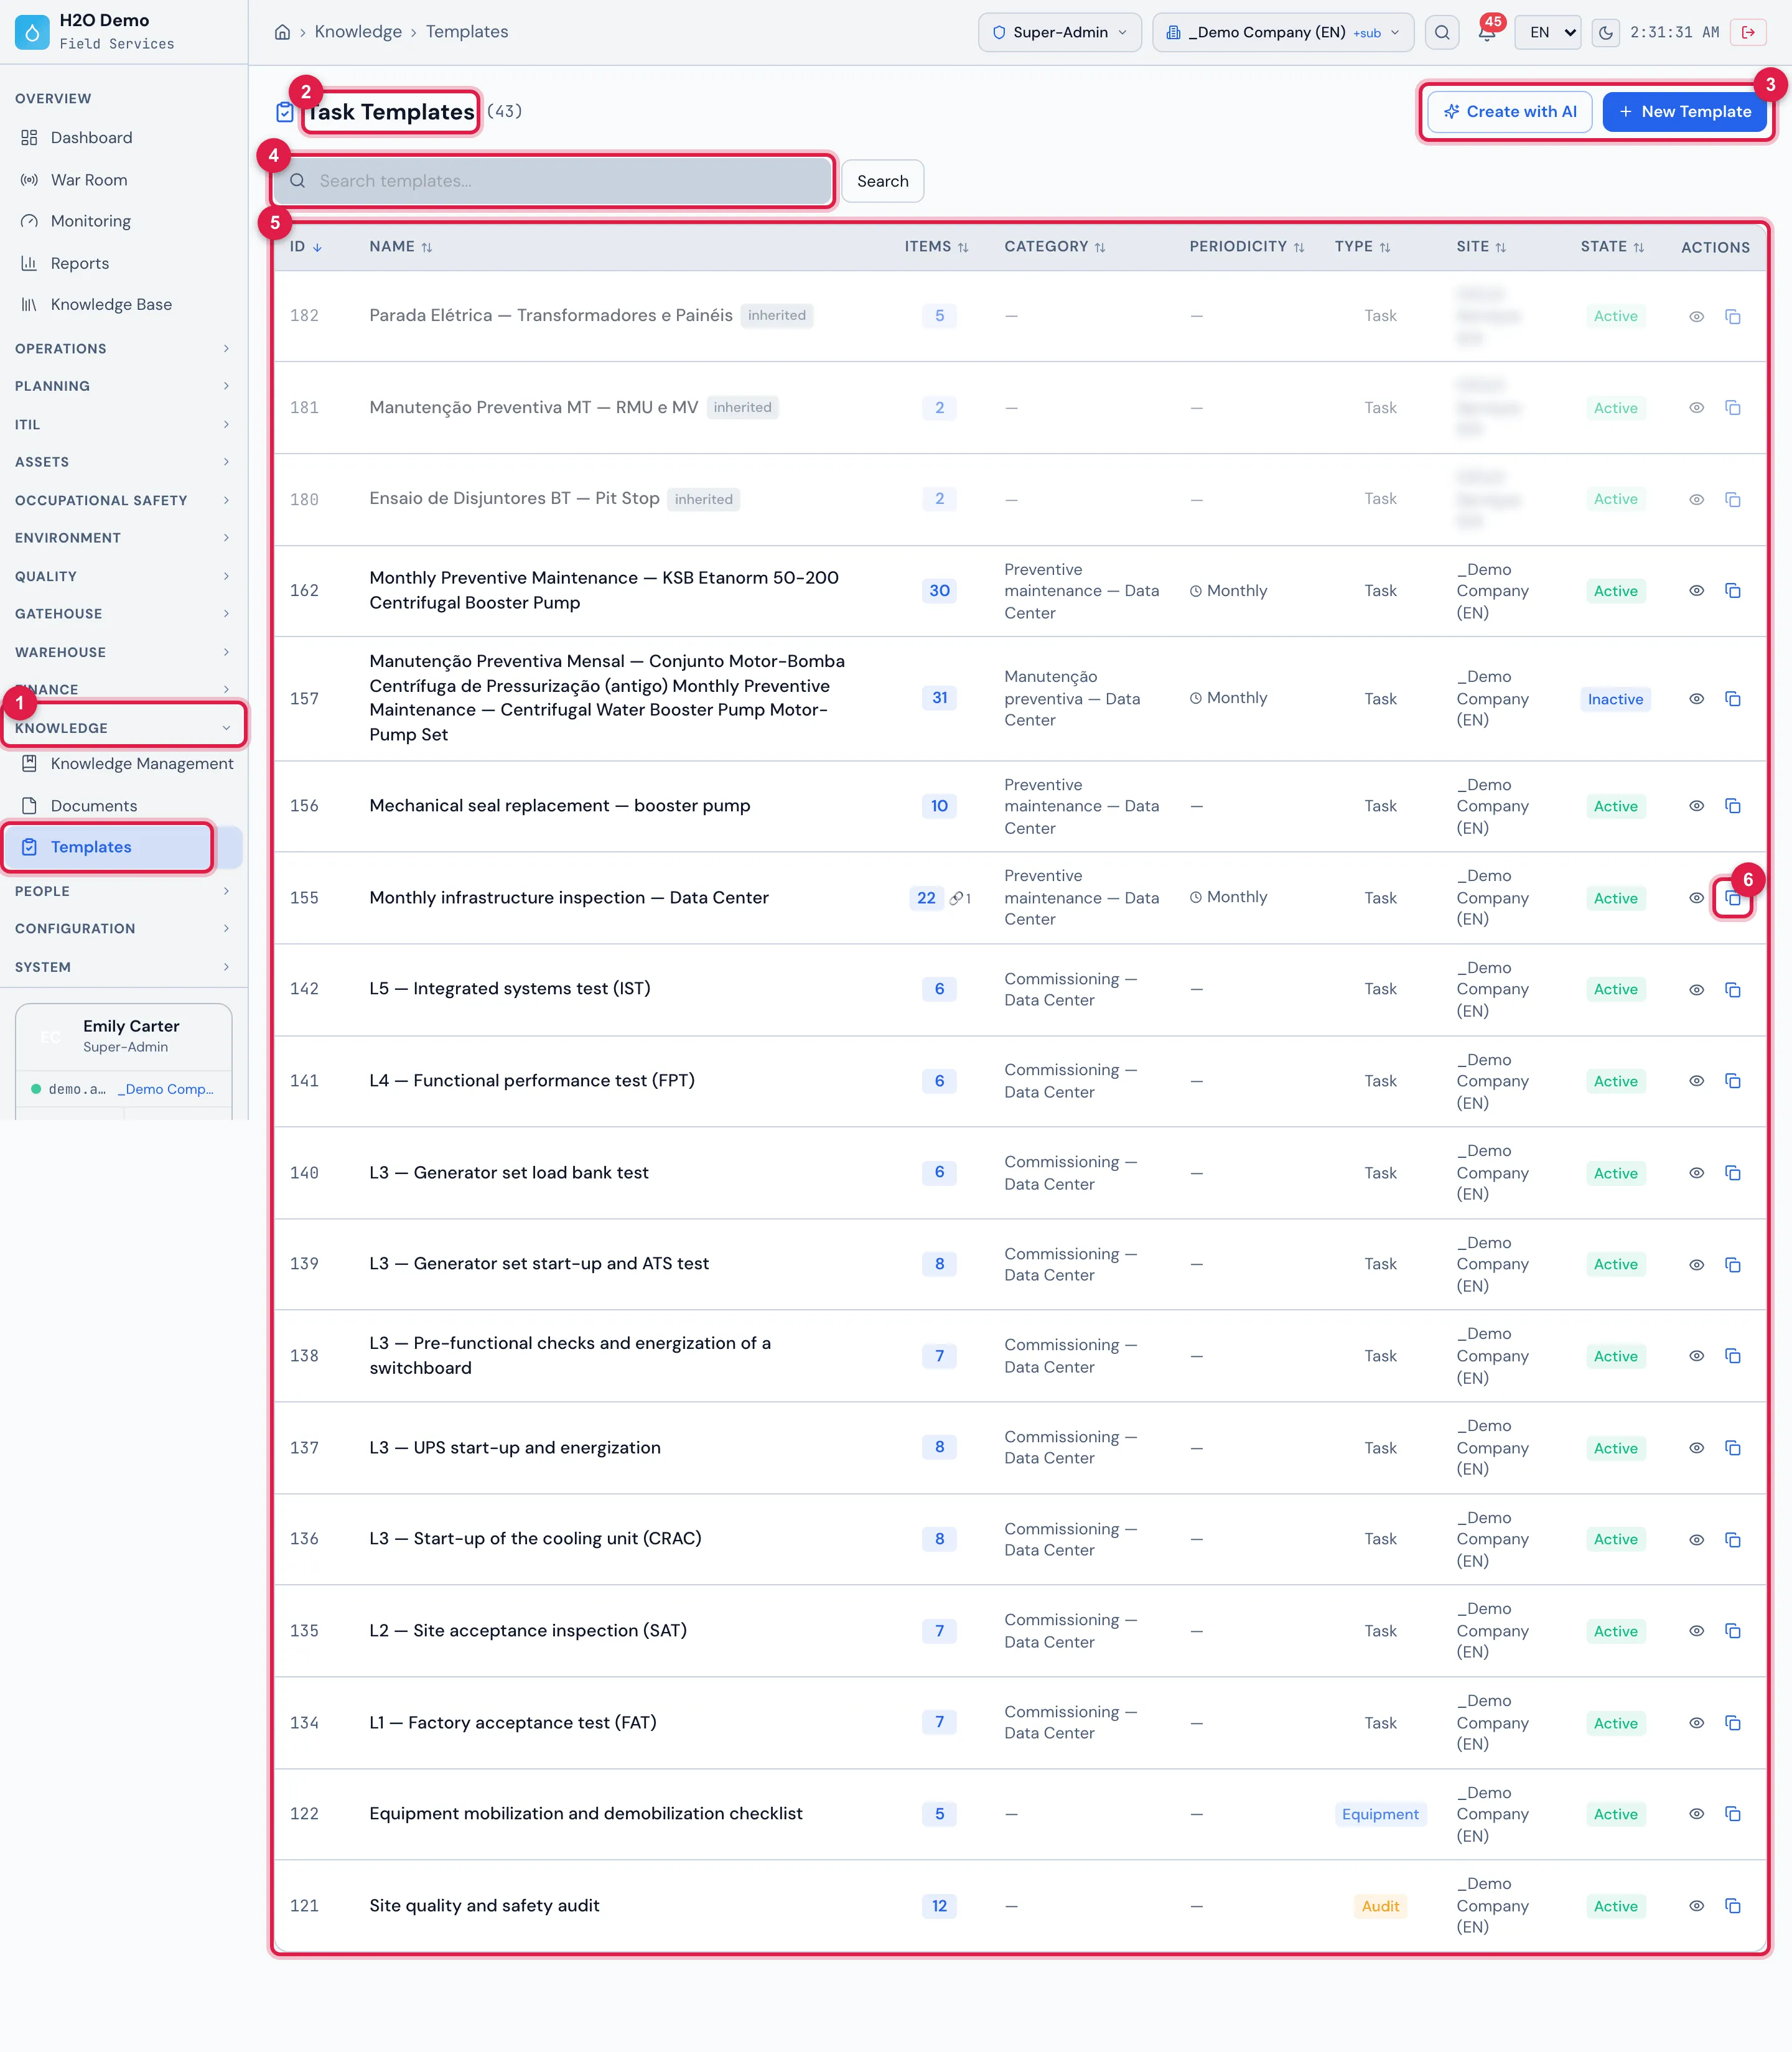The width and height of the screenshot is (1792, 2052).
Task: Go to Monitoring in sidebar
Action: click(x=124, y=221)
